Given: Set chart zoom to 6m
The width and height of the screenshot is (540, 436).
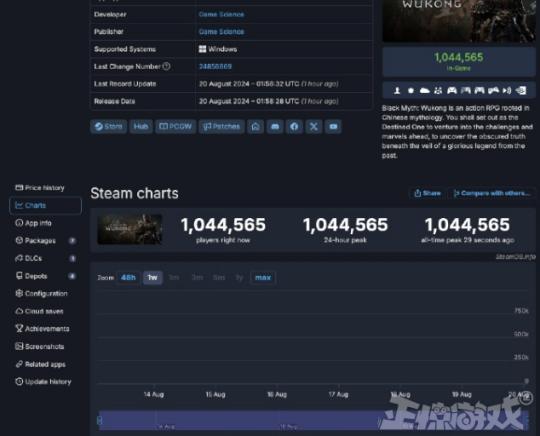Looking at the screenshot, I should tap(219, 277).
